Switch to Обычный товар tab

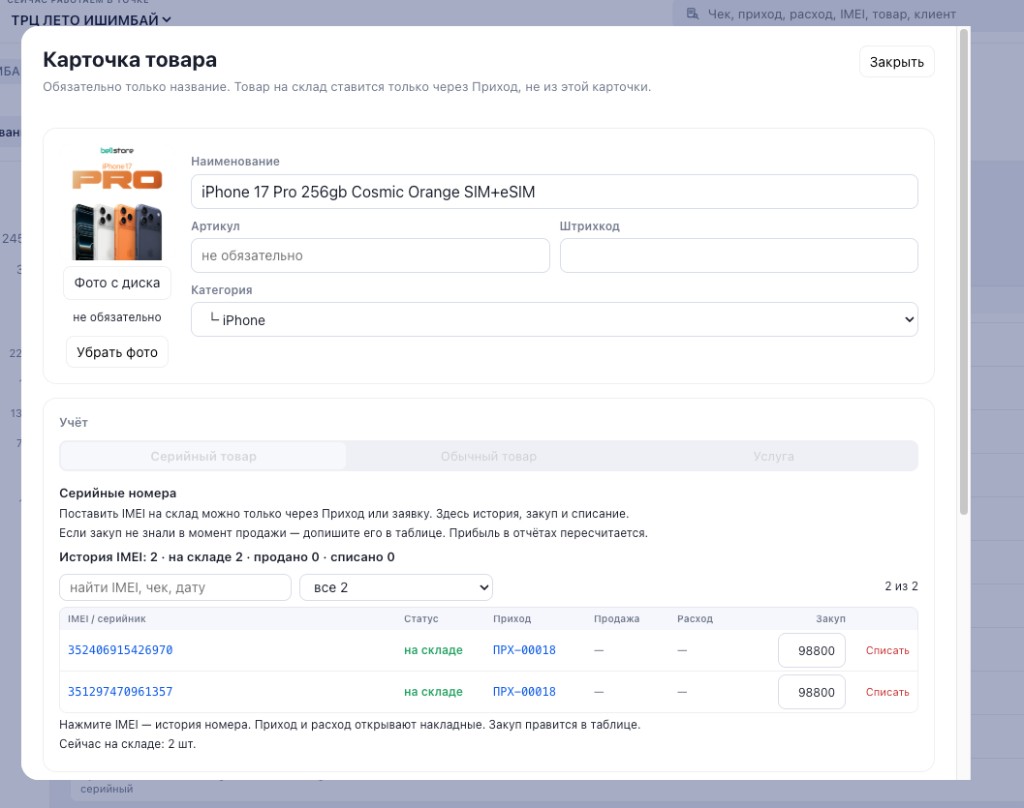pos(488,456)
